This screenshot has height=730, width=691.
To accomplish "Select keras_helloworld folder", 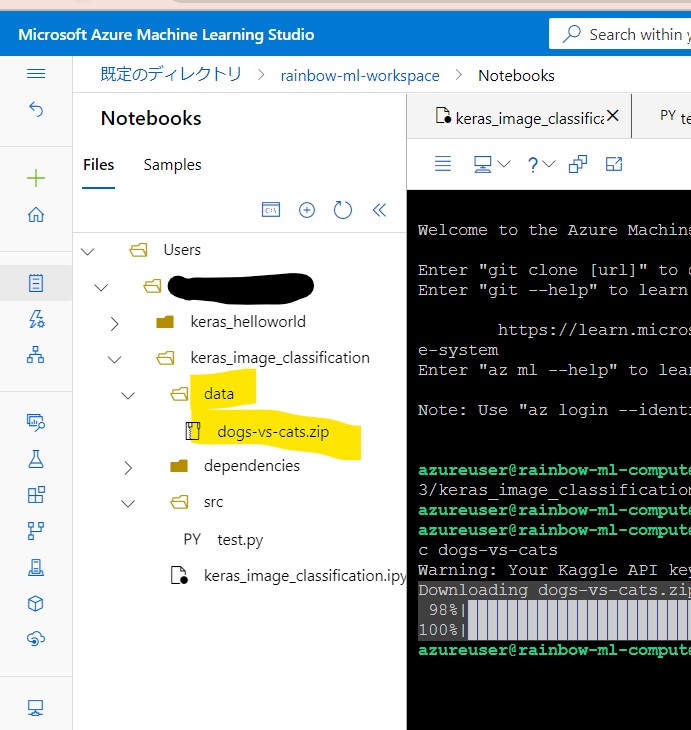I will (x=248, y=322).
